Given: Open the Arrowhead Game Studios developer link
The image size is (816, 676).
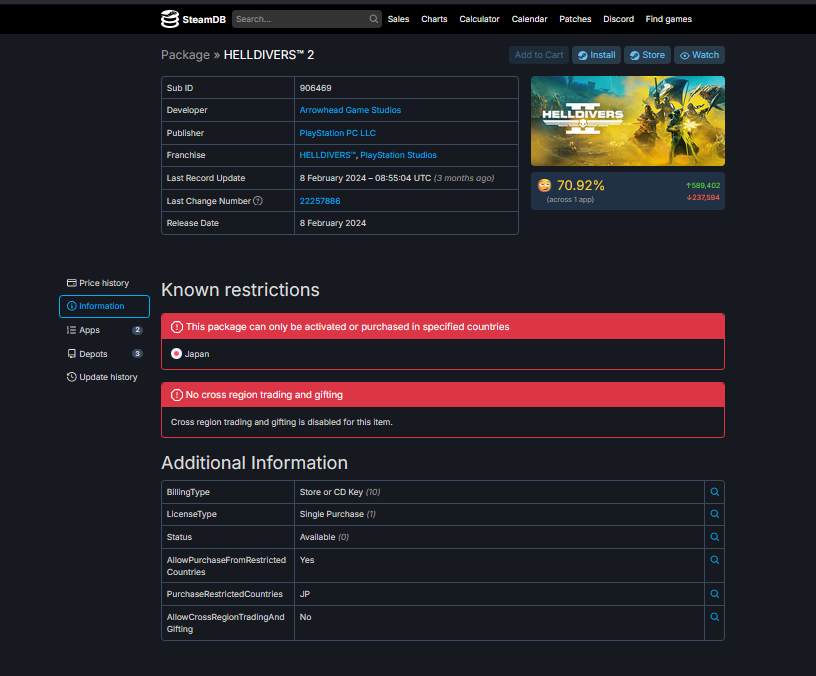Looking at the screenshot, I should point(350,110).
